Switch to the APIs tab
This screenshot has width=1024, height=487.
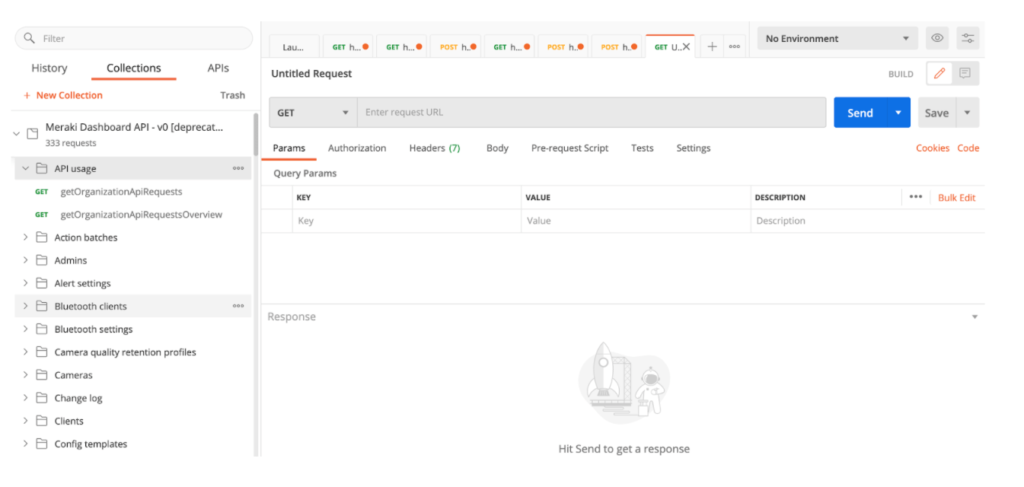pyautogui.click(x=218, y=68)
